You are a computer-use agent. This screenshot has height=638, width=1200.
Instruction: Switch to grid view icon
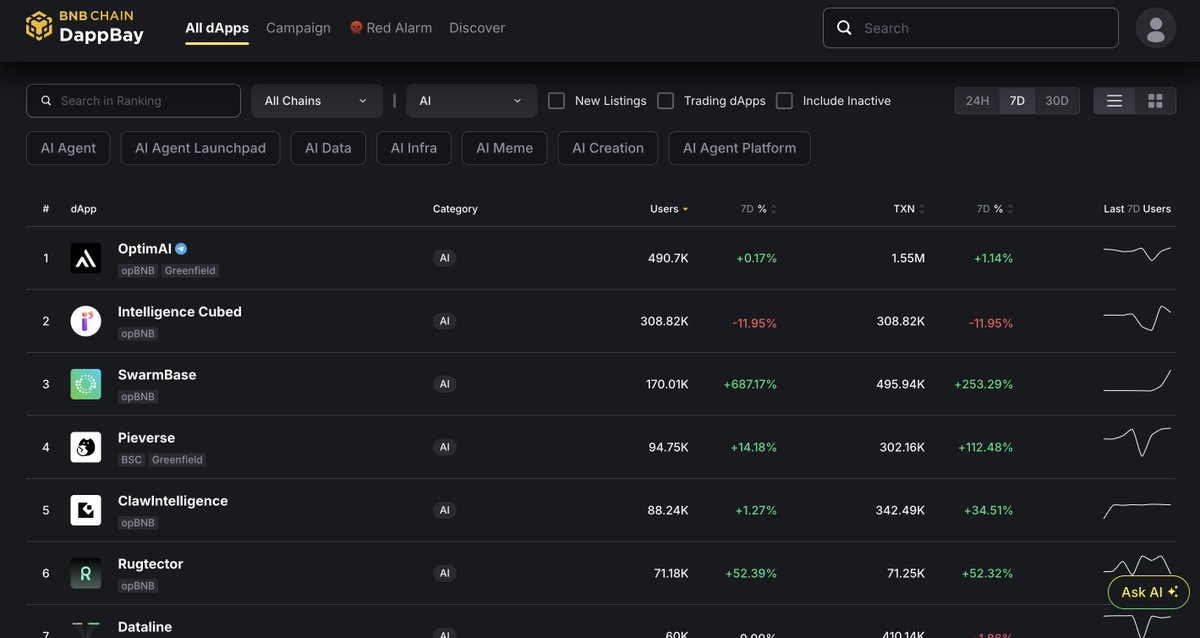(x=1155, y=101)
